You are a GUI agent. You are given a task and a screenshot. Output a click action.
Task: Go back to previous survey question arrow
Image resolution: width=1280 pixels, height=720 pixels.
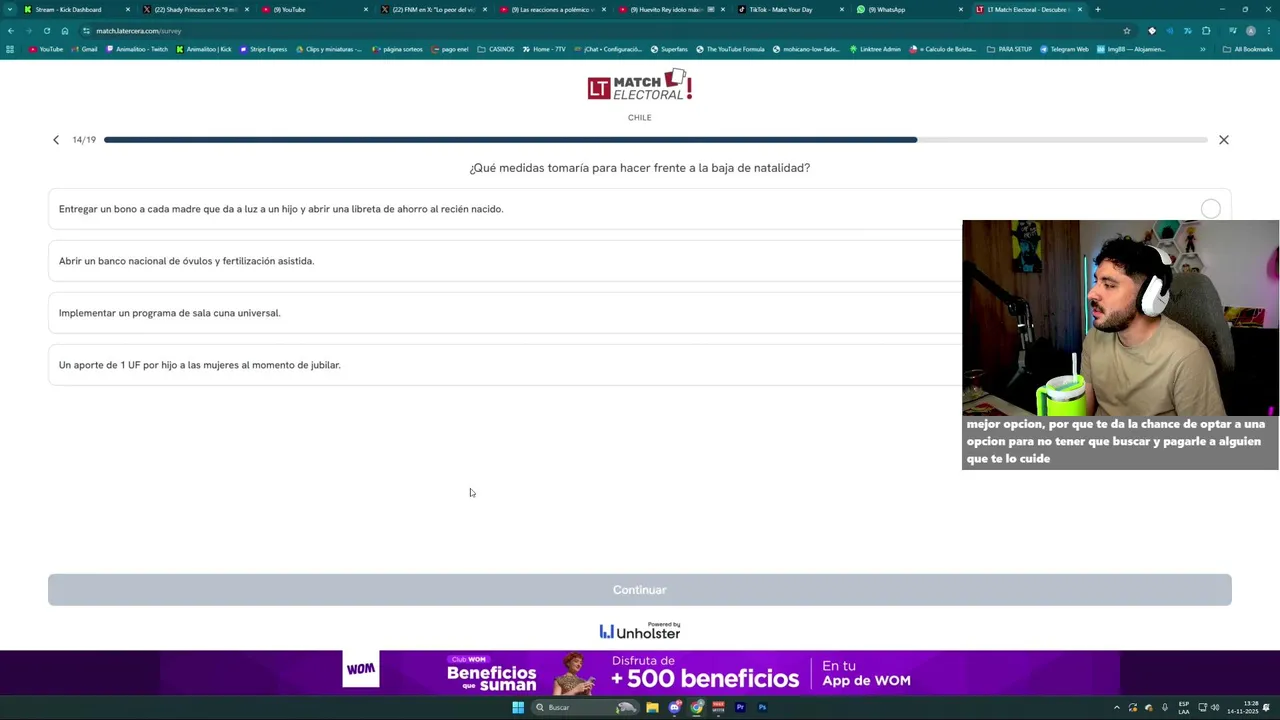click(x=56, y=140)
